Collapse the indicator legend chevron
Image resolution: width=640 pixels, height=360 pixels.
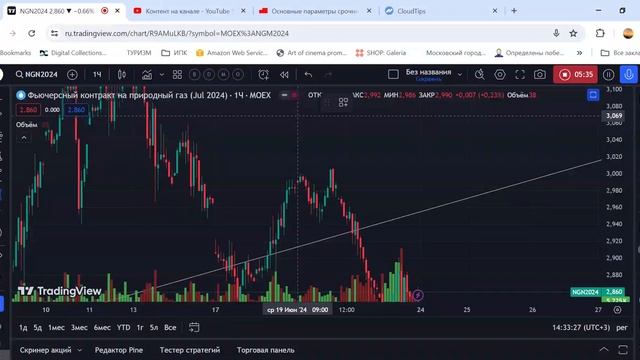pos(24,138)
